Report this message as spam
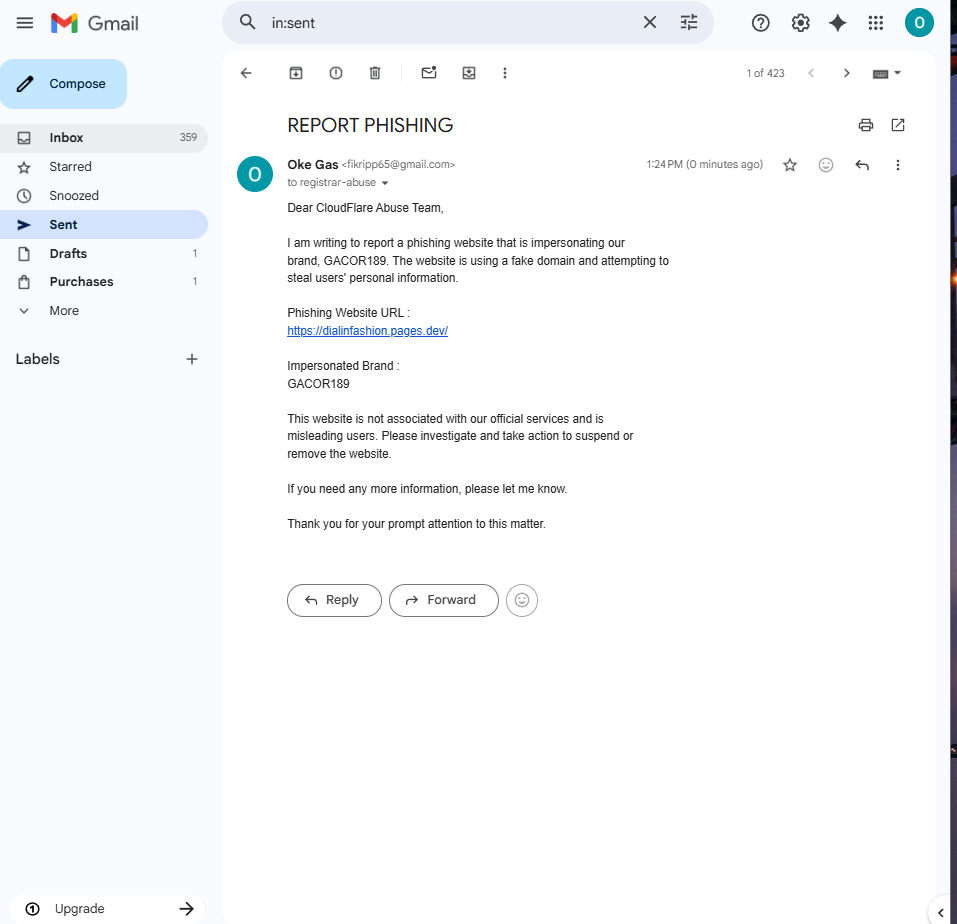Screen dimensions: 957x924 coord(336,73)
